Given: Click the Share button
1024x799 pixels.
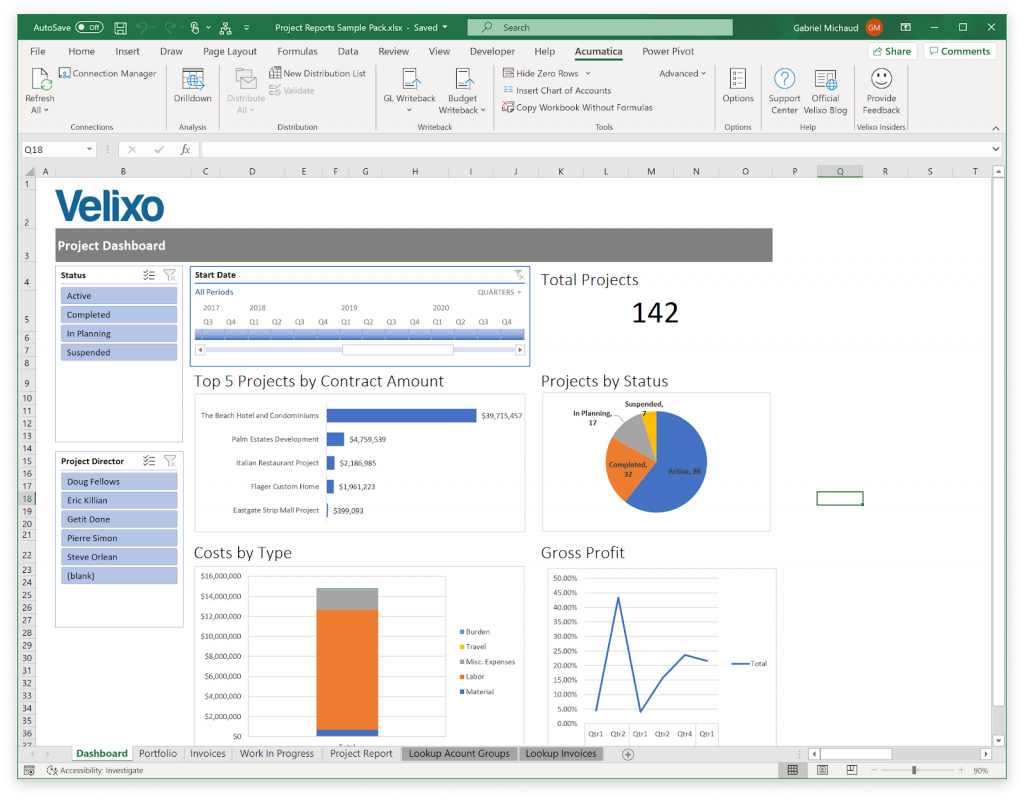Looking at the screenshot, I should click(x=892, y=51).
